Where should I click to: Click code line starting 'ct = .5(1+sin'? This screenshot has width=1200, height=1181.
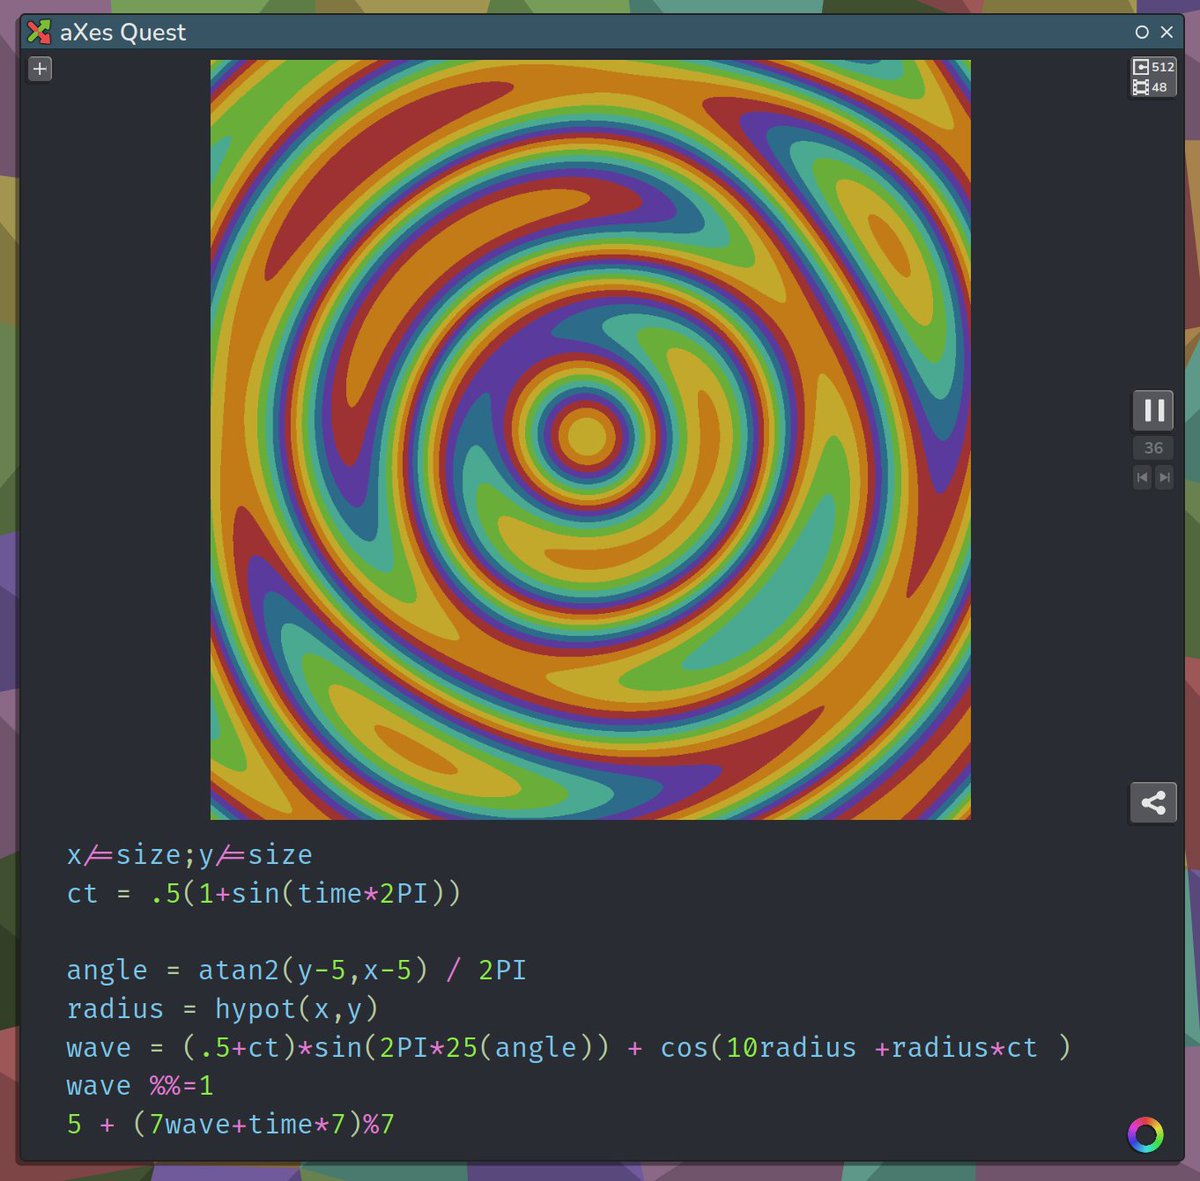point(264,893)
